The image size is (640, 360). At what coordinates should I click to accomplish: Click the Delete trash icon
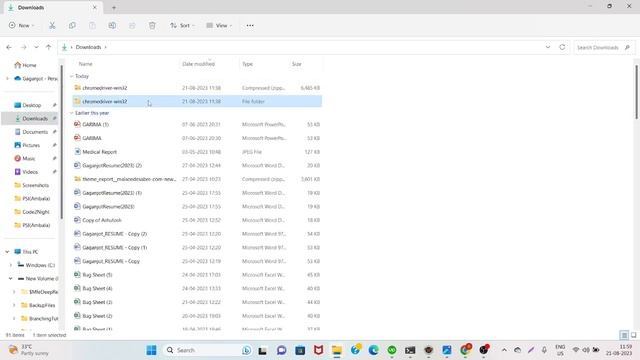(x=152, y=25)
